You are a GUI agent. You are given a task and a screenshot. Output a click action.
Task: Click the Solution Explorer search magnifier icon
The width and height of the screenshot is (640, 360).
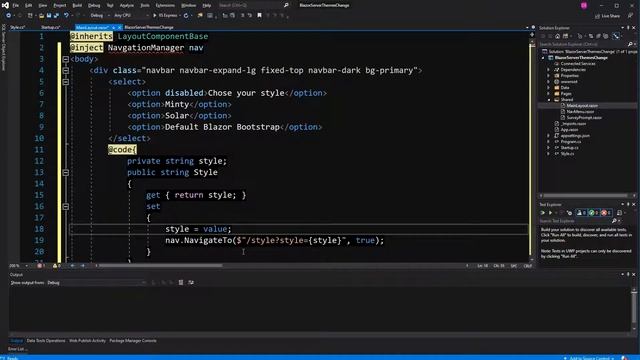(x=630, y=44)
